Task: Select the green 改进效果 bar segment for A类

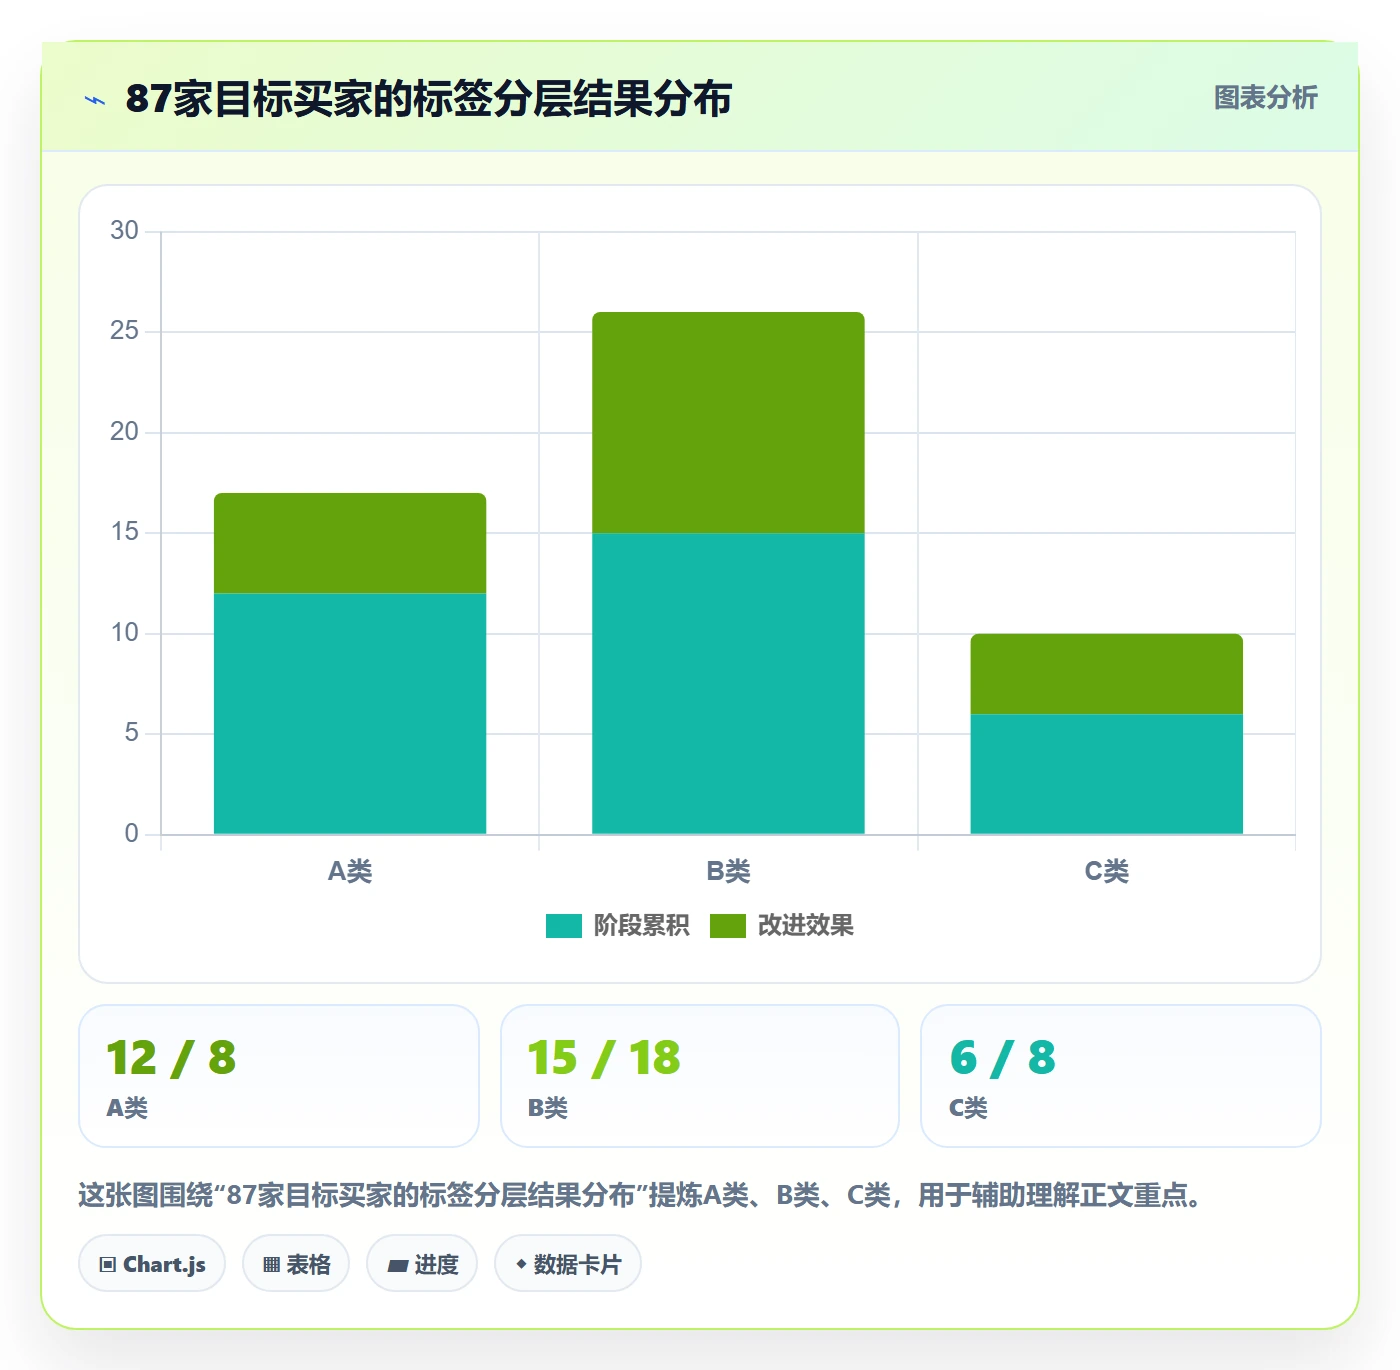Action: (x=350, y=543)
